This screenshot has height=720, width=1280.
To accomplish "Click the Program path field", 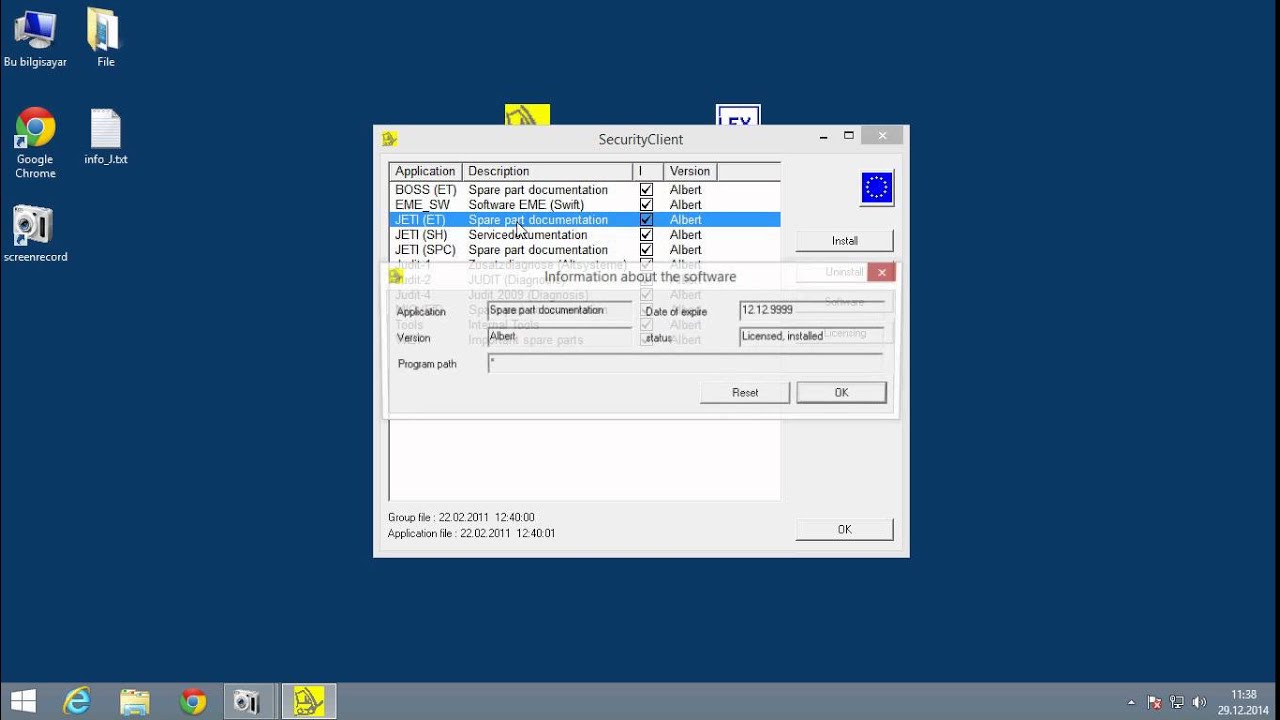I will (x=686, y=364).
